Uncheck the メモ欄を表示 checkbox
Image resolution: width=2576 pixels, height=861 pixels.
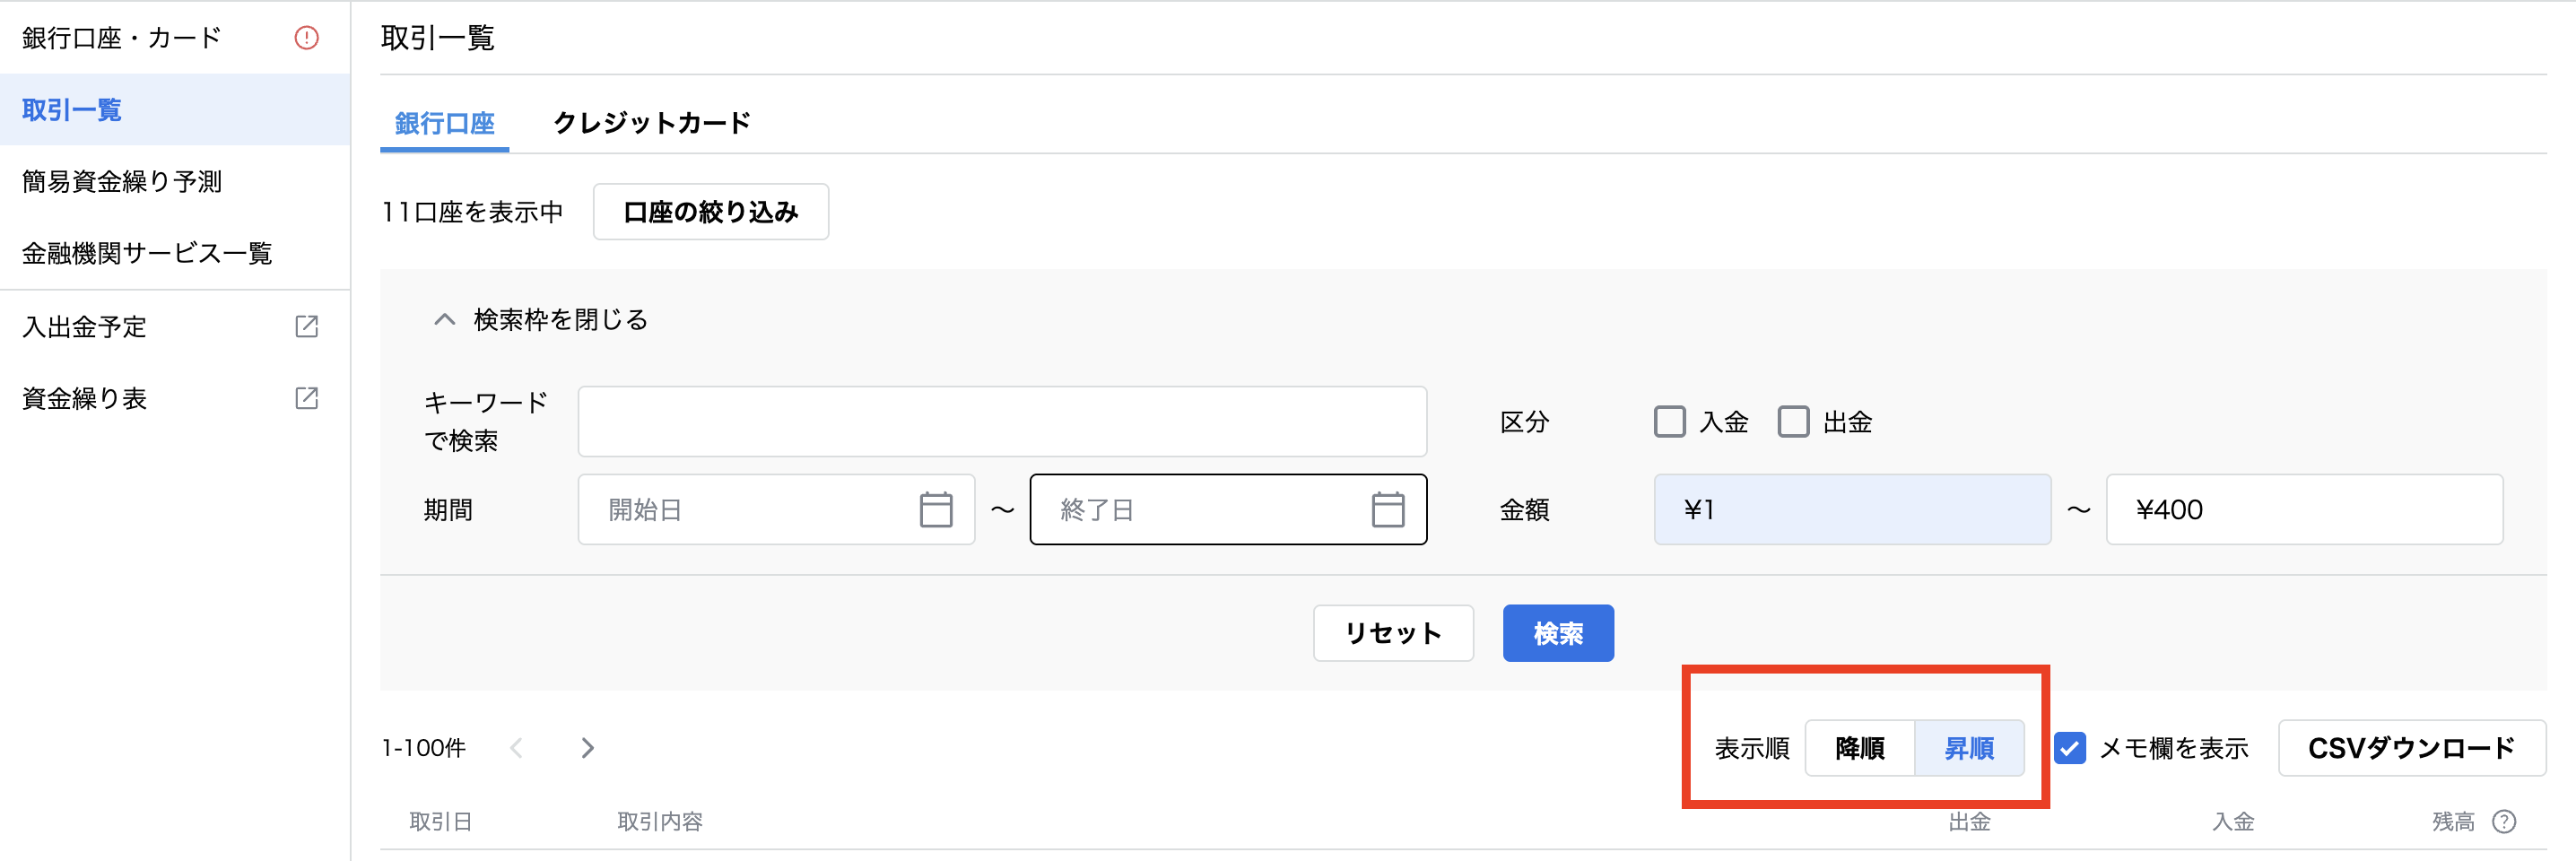click(2070, 747)
